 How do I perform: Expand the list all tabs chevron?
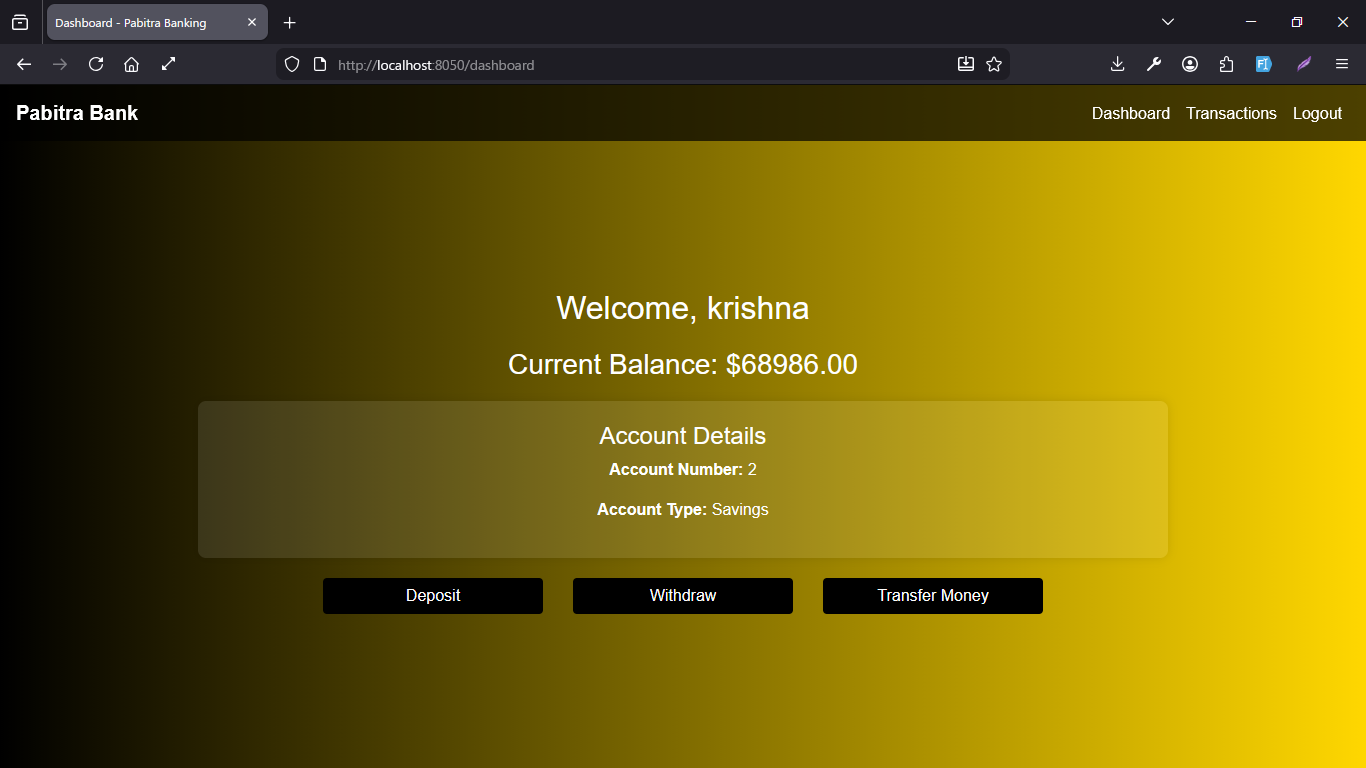(1167, 22)
